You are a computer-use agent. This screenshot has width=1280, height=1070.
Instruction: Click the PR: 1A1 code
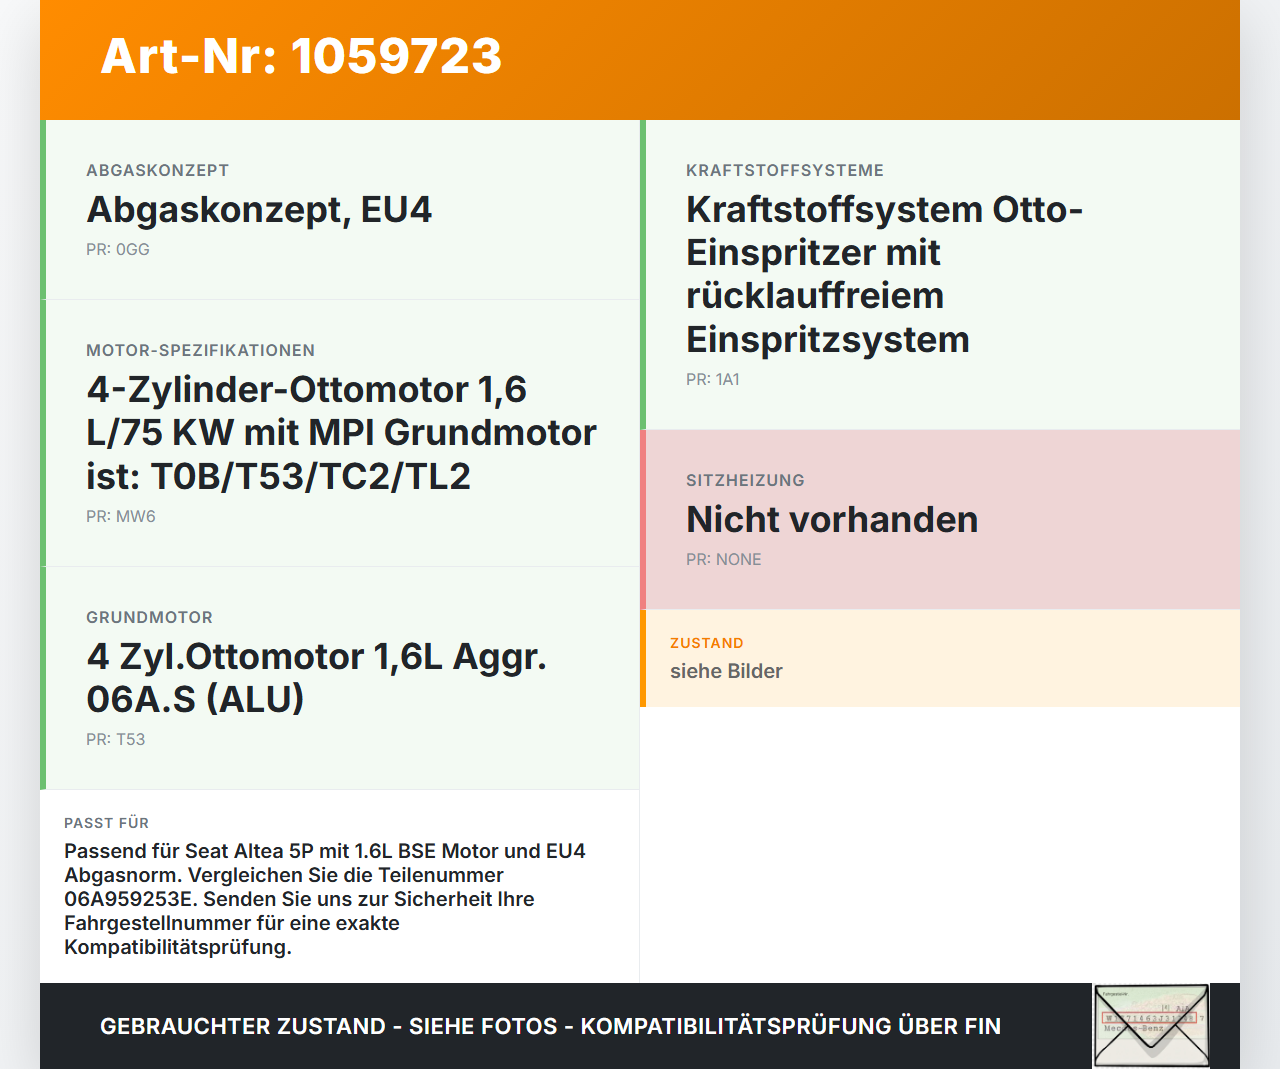[x=713, y=379]
